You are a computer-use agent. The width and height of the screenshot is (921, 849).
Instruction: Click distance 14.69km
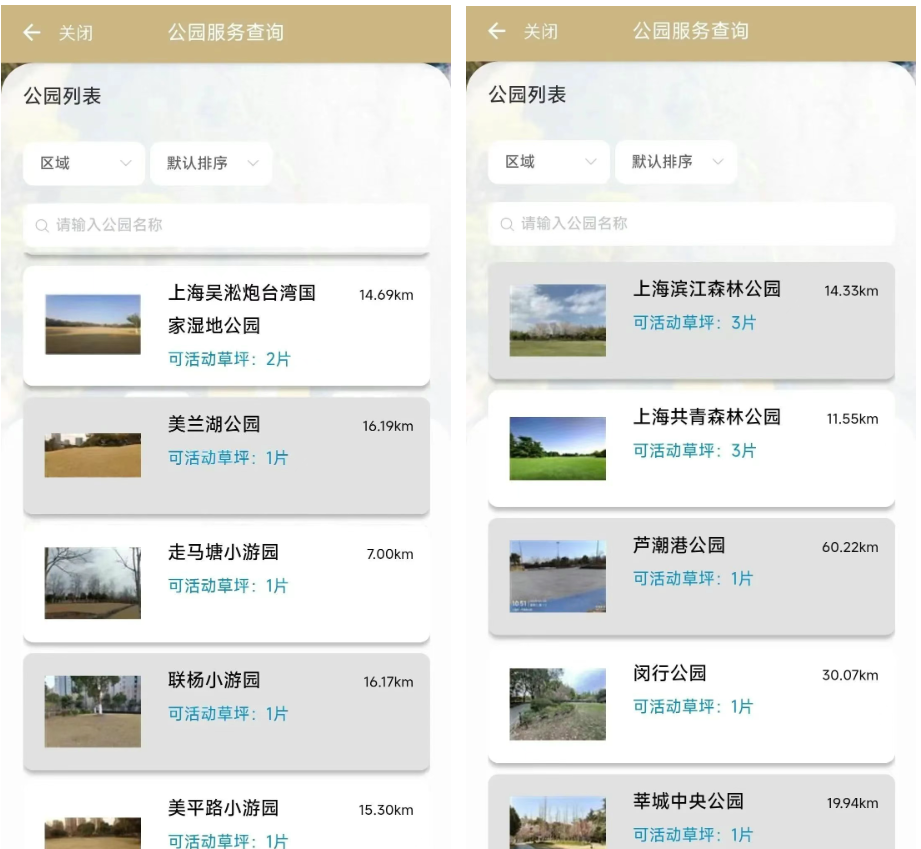(386, 295)
